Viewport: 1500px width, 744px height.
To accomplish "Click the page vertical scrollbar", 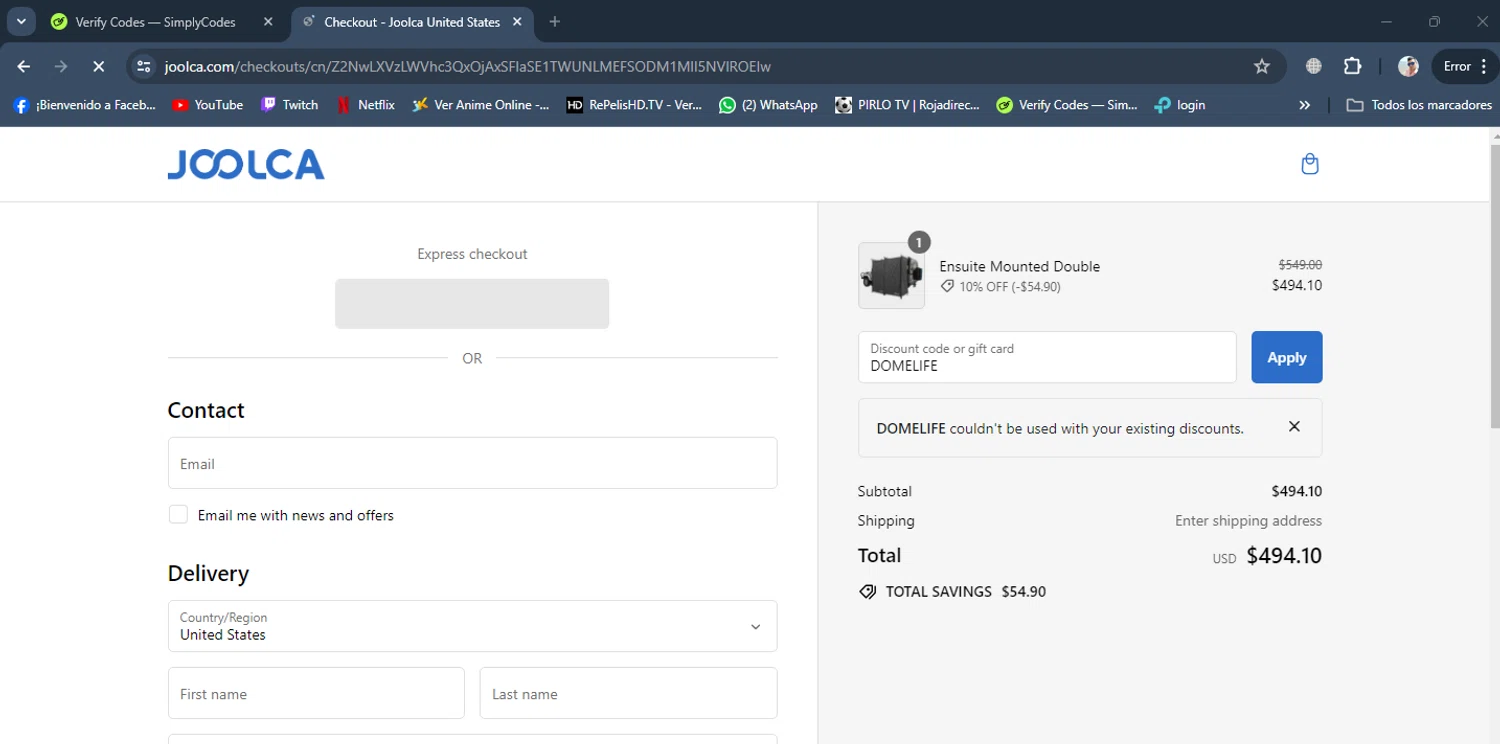I will pyautogui.click(x=1494, y=300).
